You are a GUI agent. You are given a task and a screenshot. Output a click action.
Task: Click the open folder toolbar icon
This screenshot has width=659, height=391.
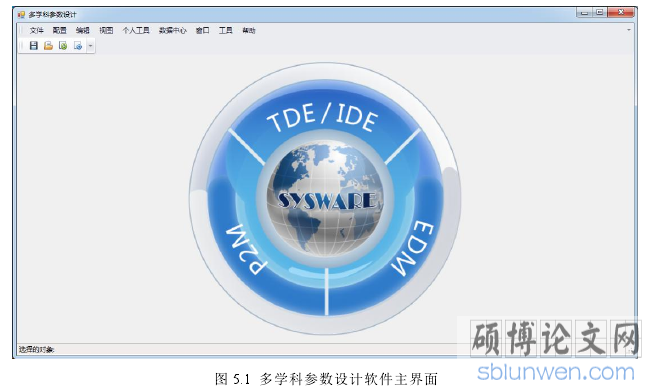pyautogui.click(x=48, y=45)
